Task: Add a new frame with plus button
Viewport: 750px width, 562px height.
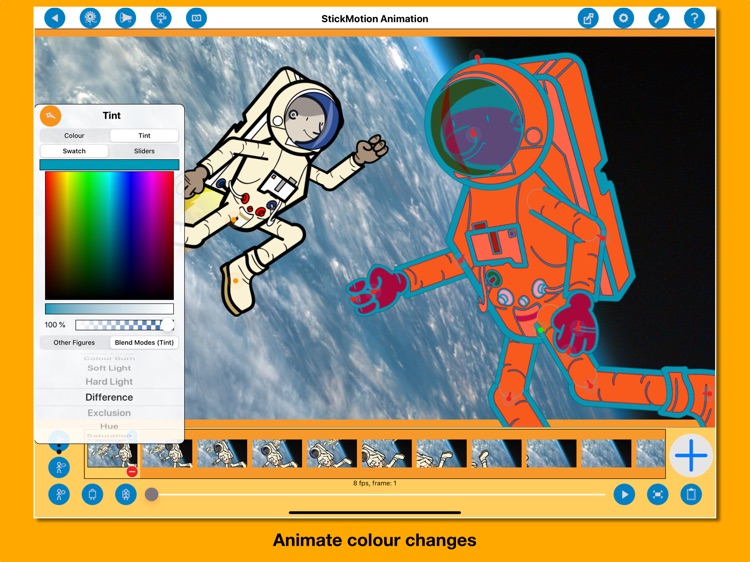Action: (691, 455)
